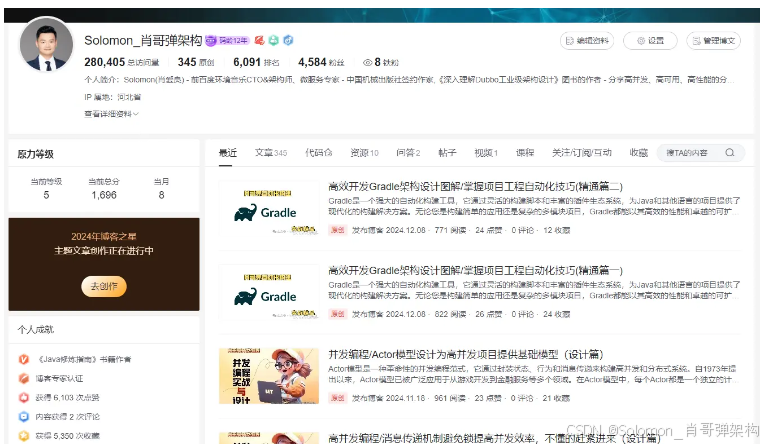
Task: Open Gradle架构设计图解 精通篇一 article title
Action: [476, 270]
